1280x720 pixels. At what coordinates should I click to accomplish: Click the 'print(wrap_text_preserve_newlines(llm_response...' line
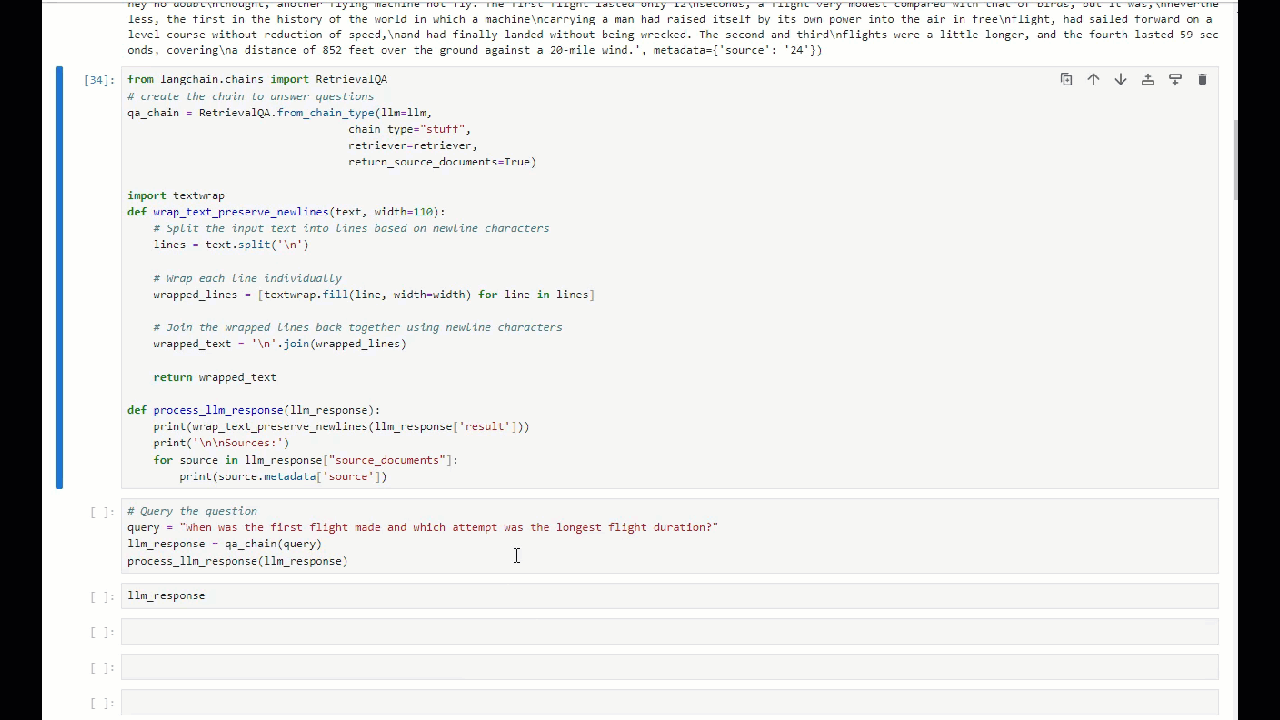[x=341, y=427]
